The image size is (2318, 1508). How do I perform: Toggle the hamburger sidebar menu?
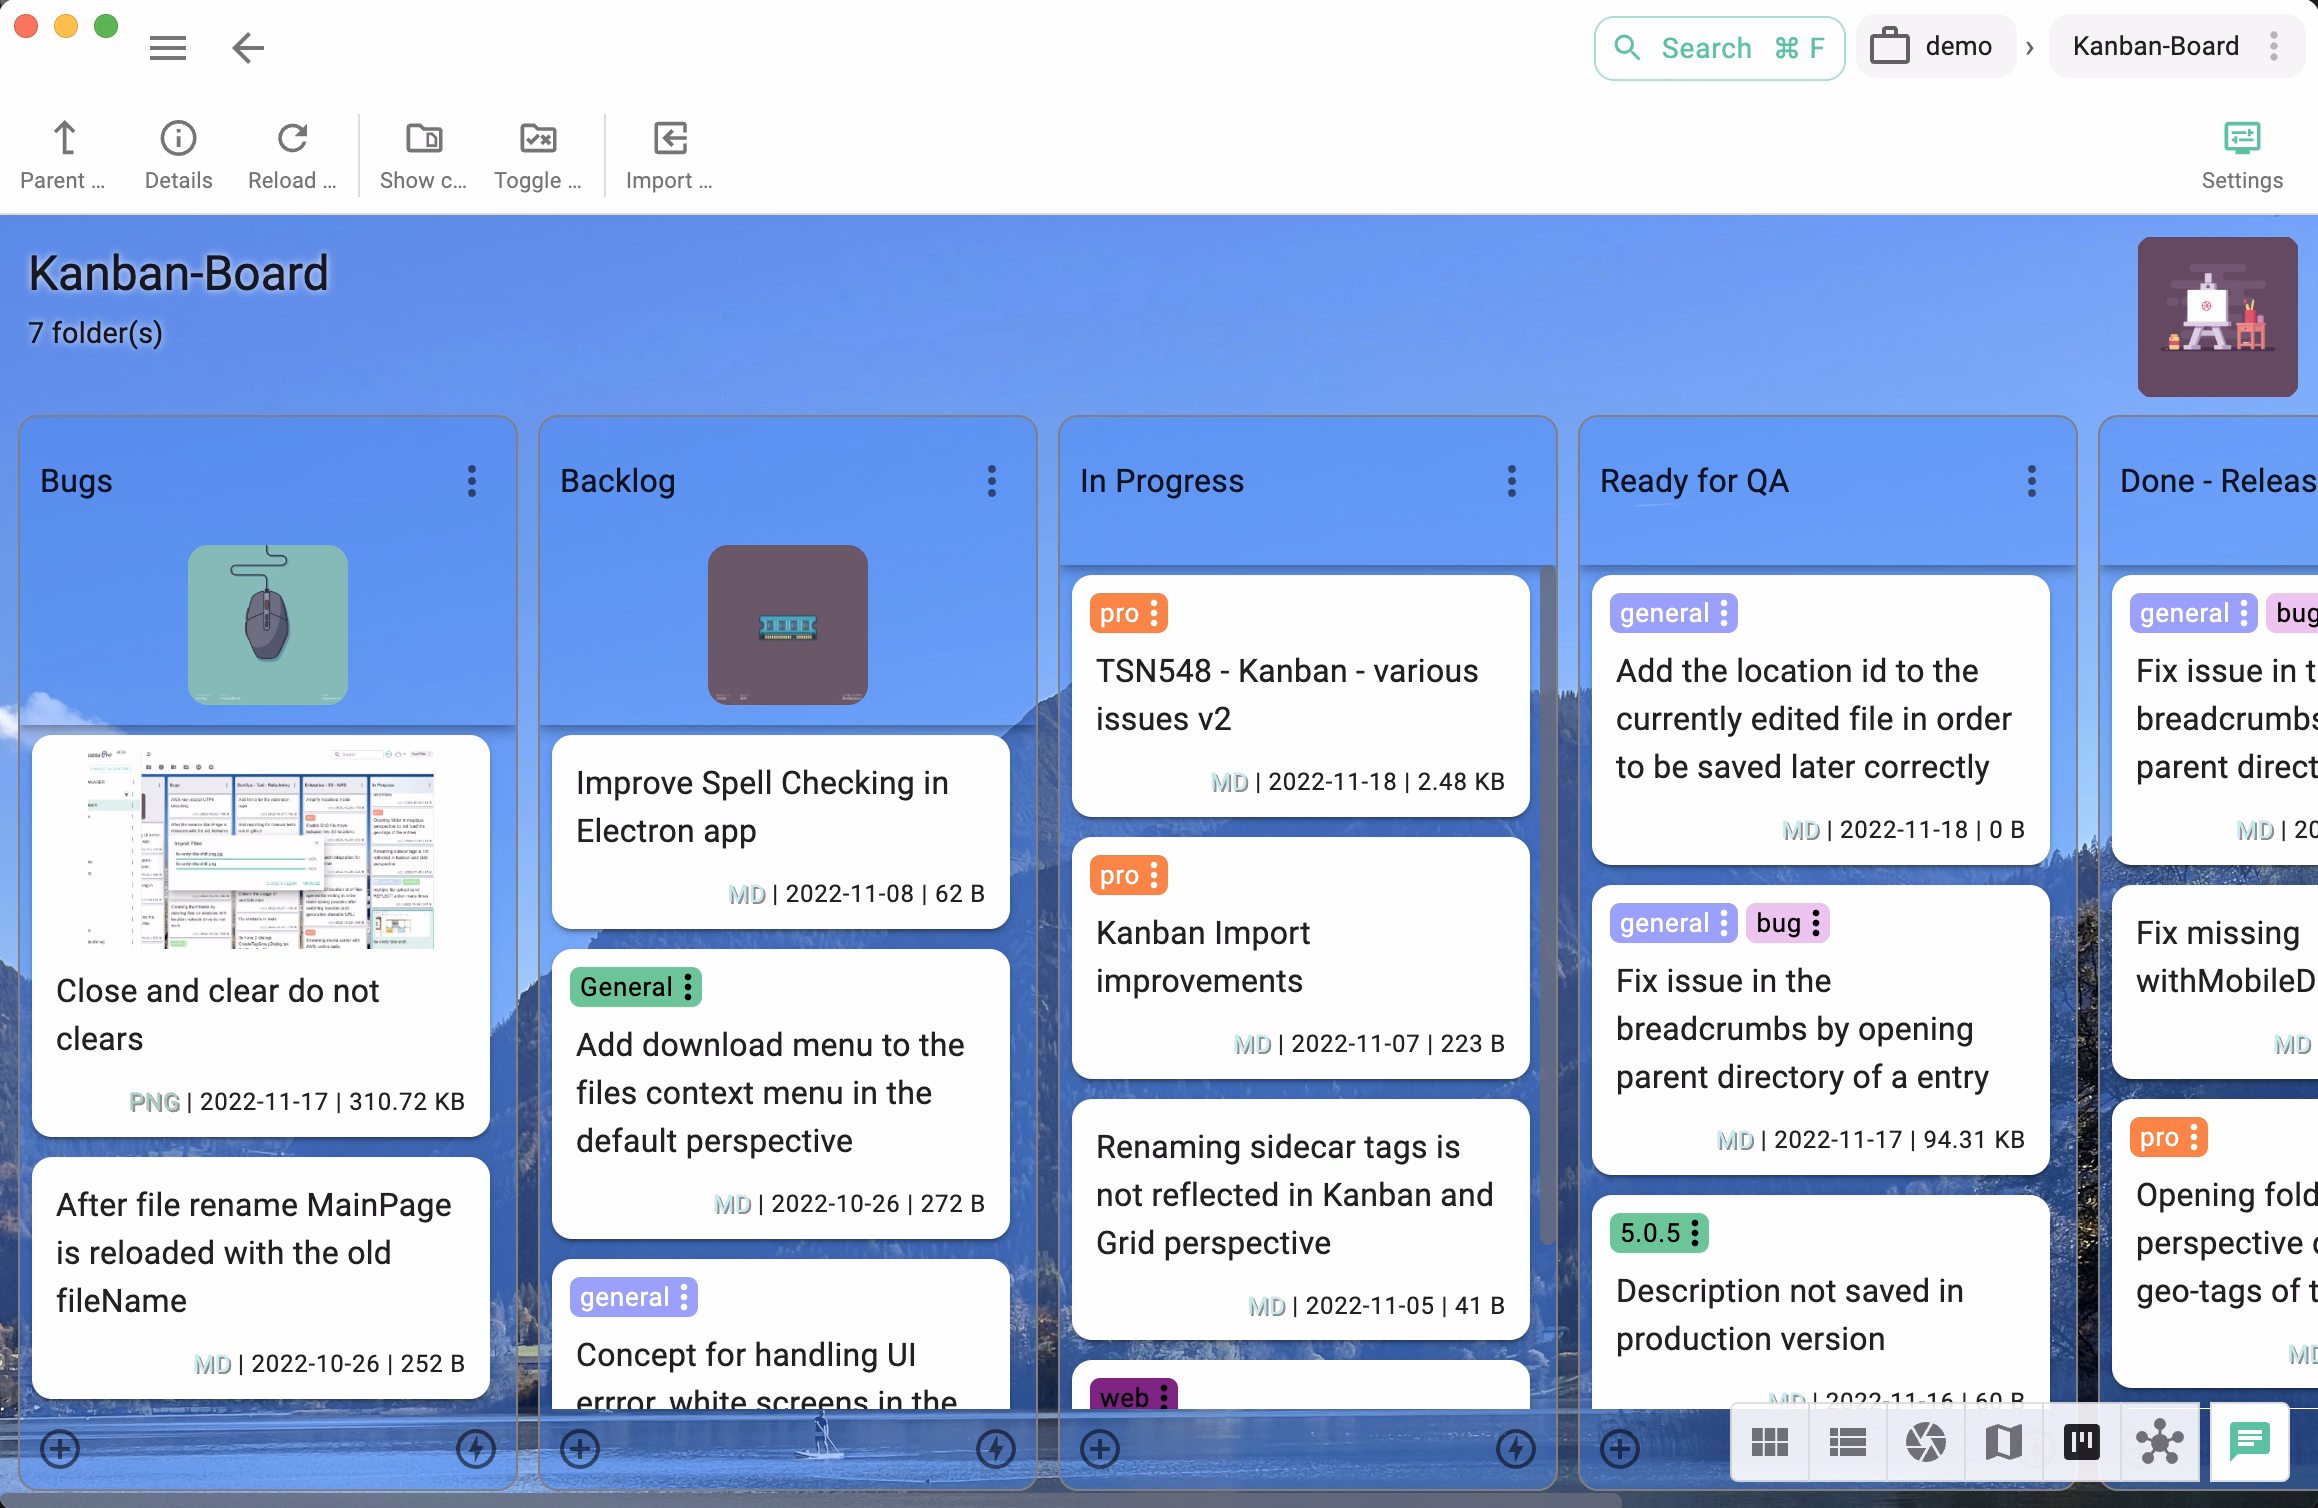[167, 47]
